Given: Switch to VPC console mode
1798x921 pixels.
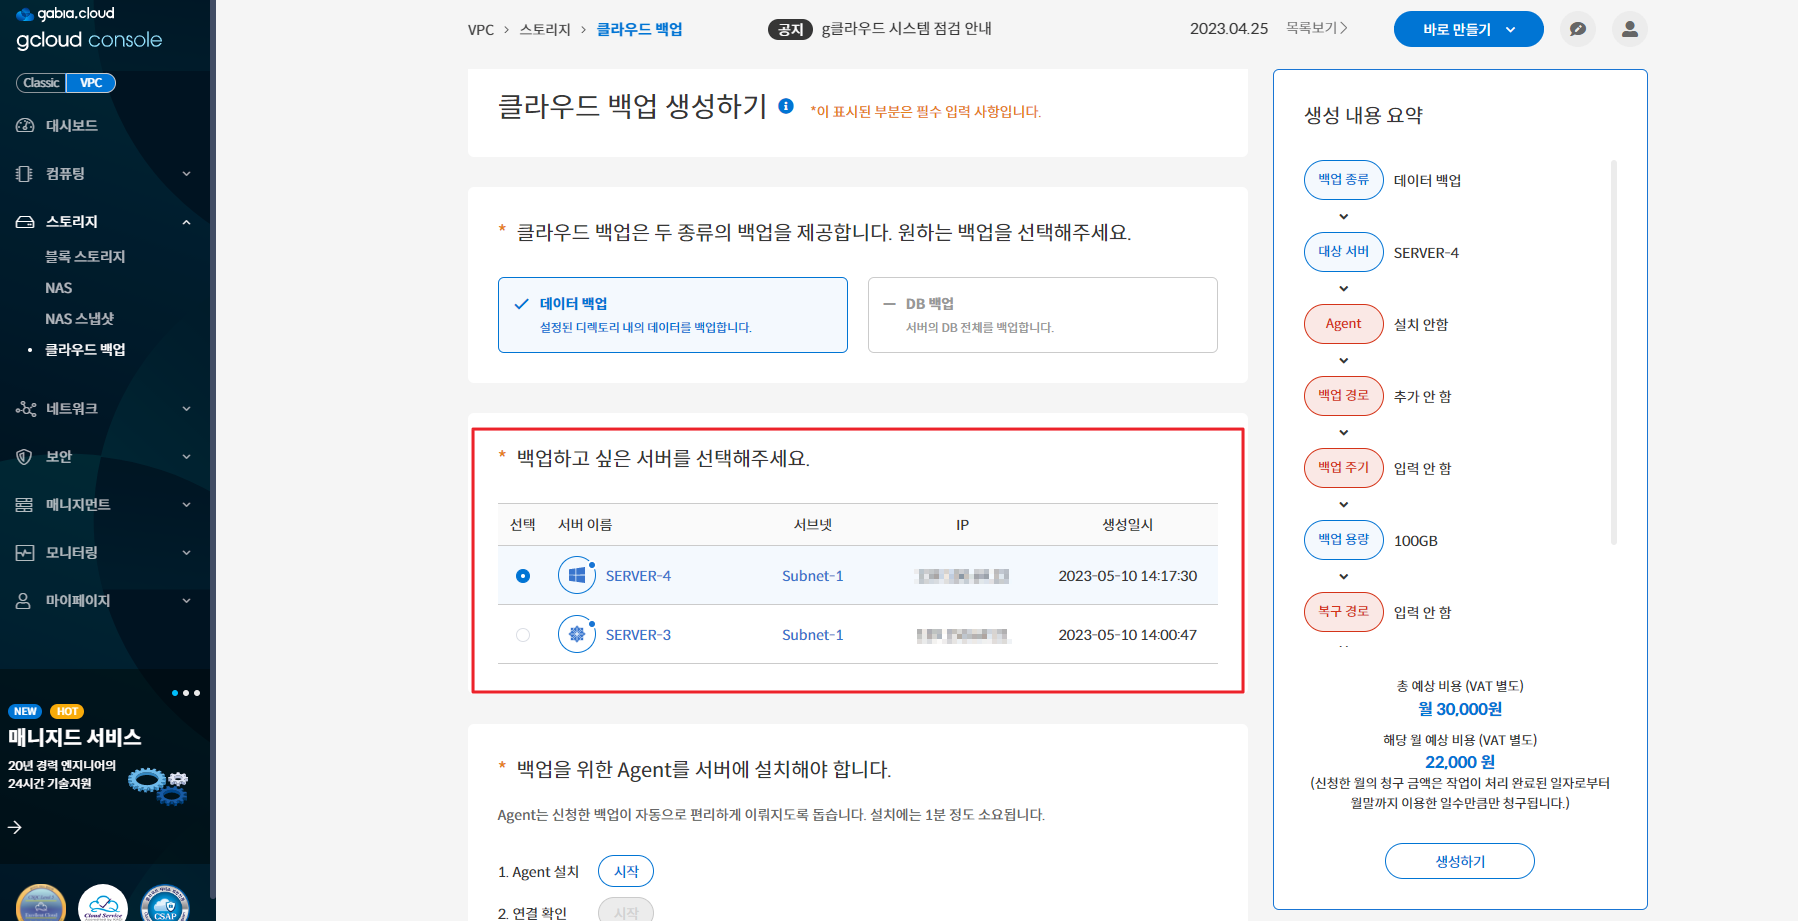Looking at the screenshot, I should point(91,83).
